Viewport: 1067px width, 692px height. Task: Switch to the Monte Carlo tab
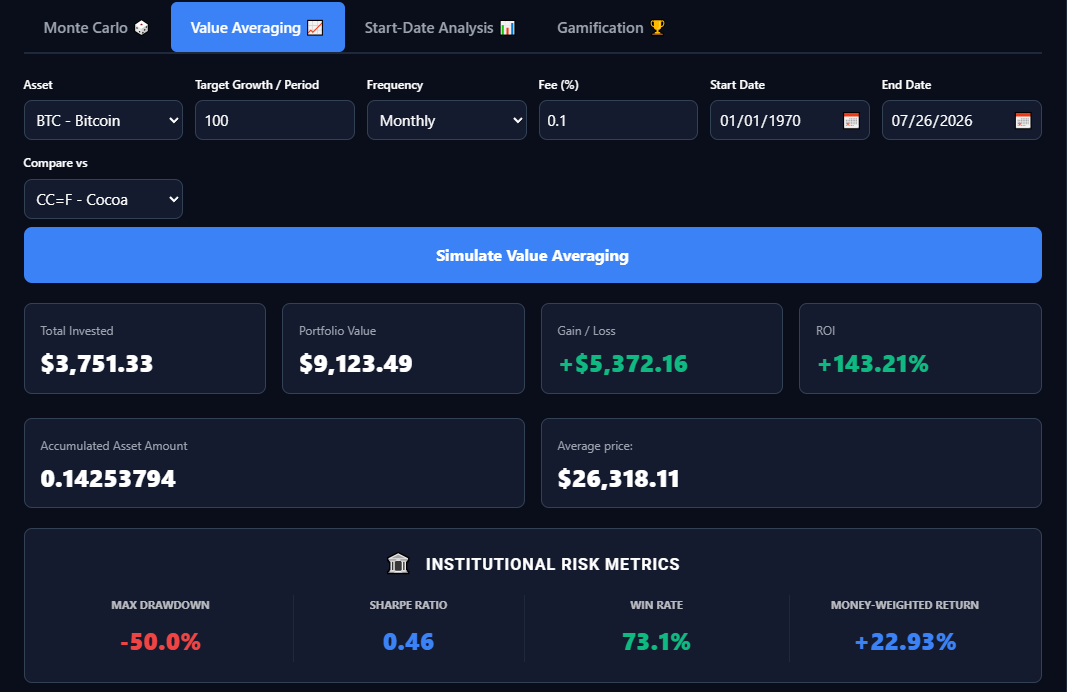[96, 28]
